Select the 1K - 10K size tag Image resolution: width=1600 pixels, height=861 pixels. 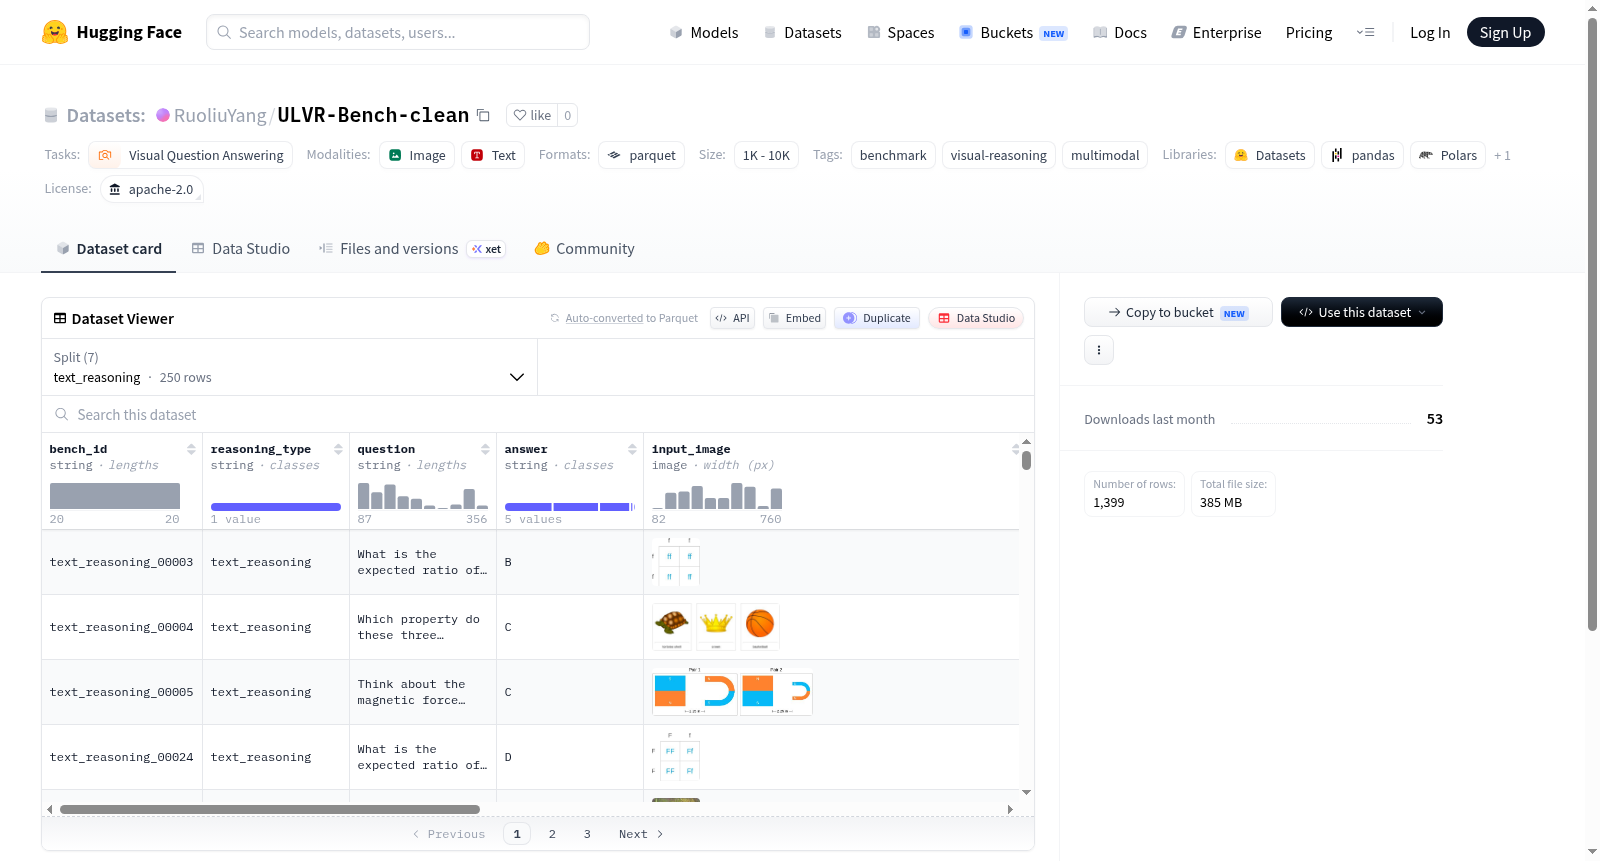(x=766, y=155)
